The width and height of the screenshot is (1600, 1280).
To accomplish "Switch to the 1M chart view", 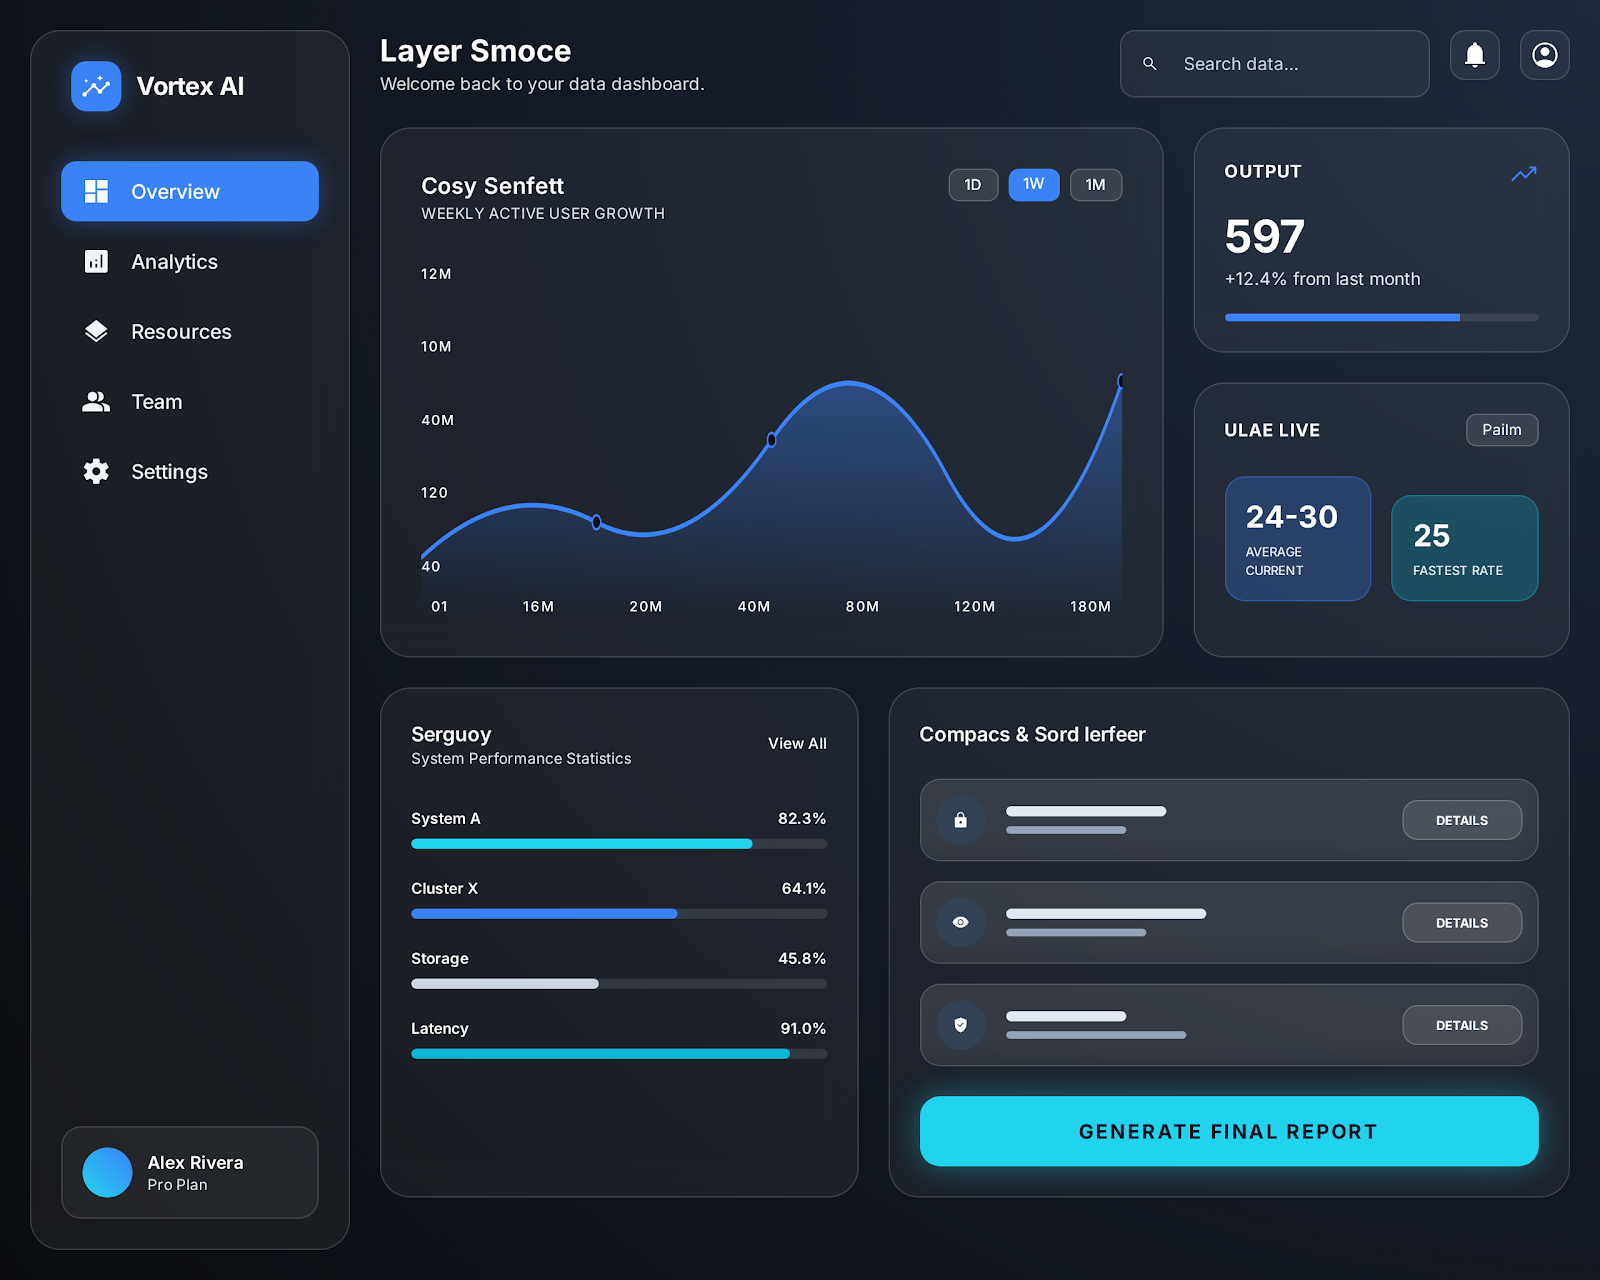I will tap(1095, 185).
